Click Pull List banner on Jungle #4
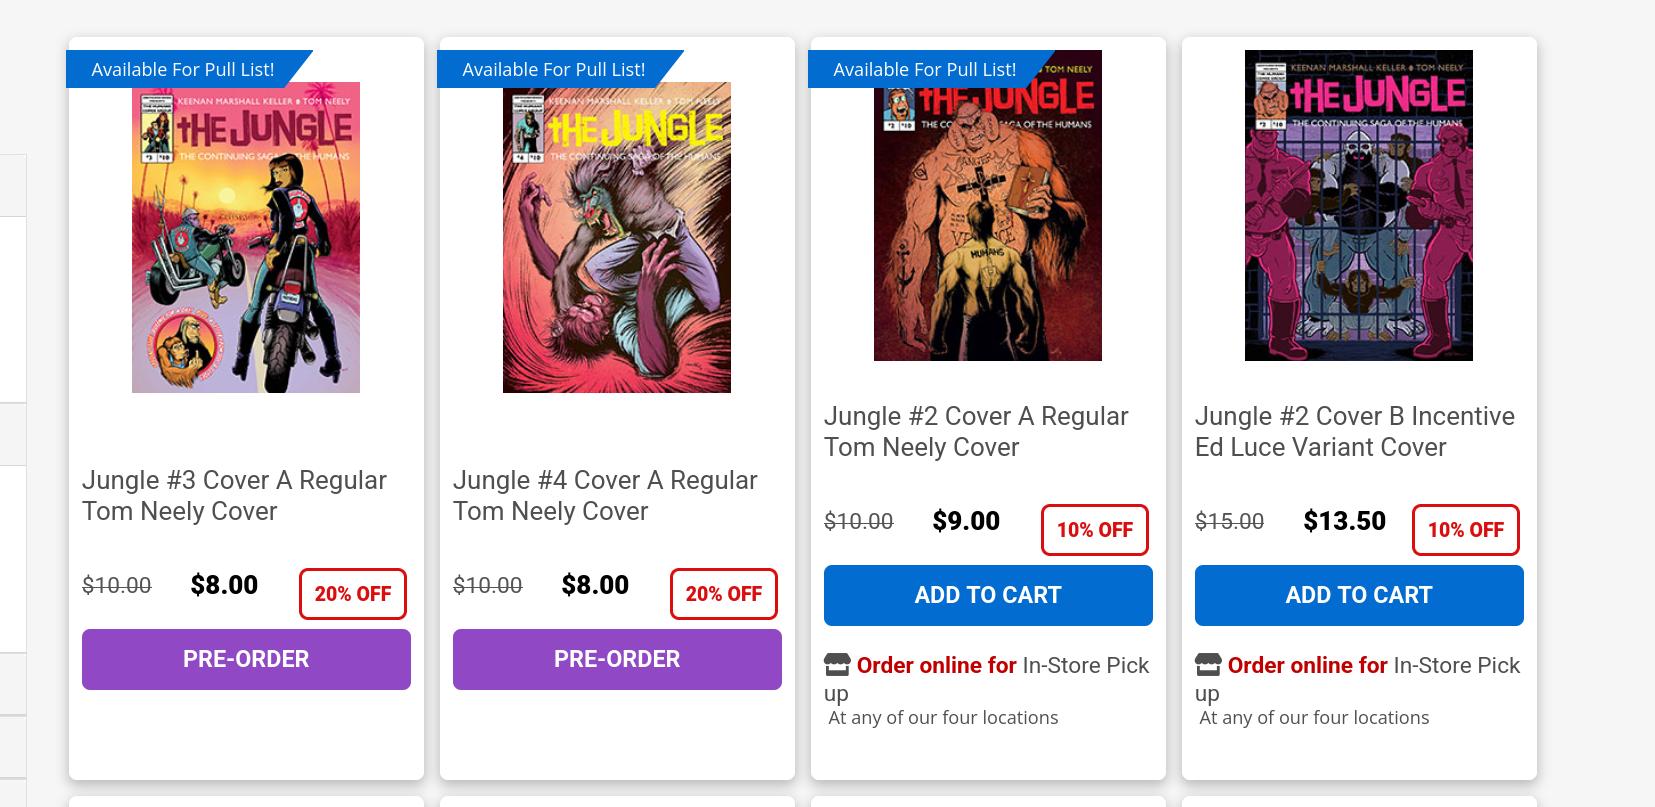The image size is (1655, 807). [x=554, y=69]
